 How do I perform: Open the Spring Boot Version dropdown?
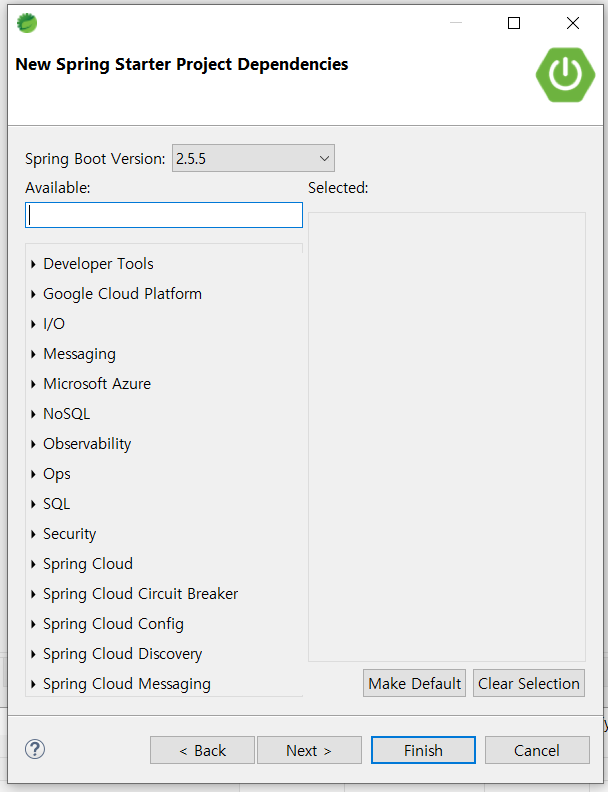click(x=253, y=158)
